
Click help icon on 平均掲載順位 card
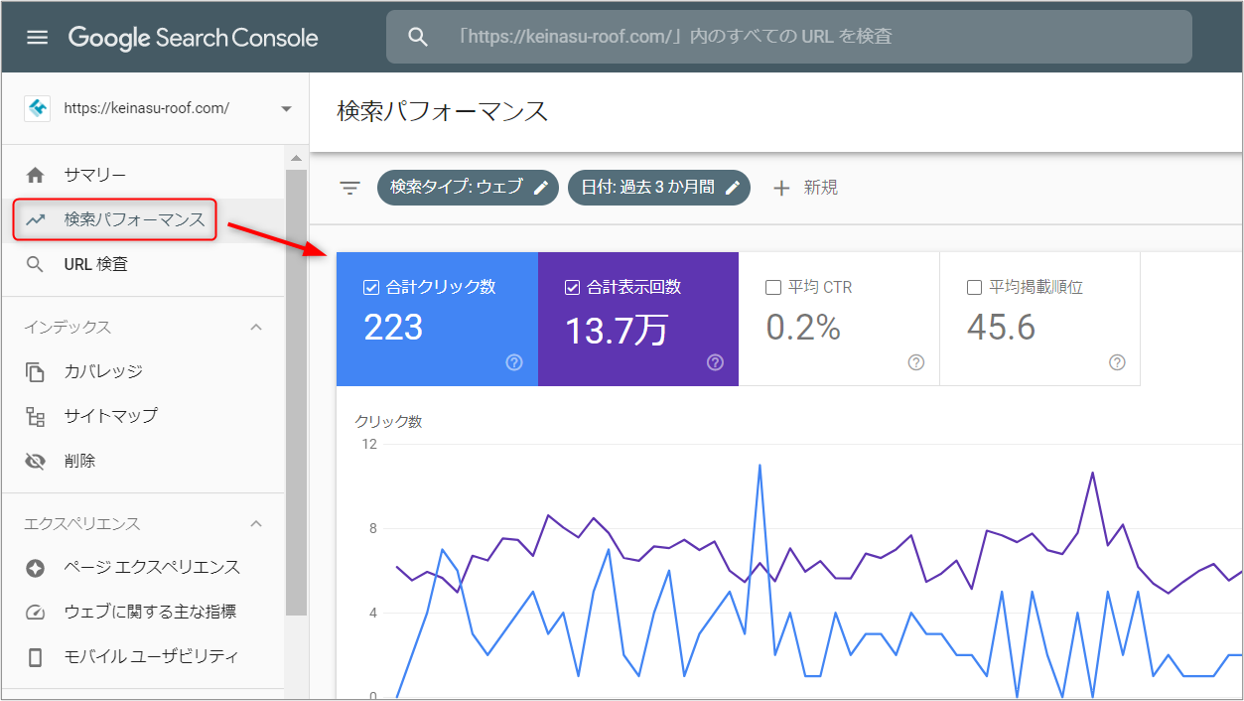[x=1117, y=363]
